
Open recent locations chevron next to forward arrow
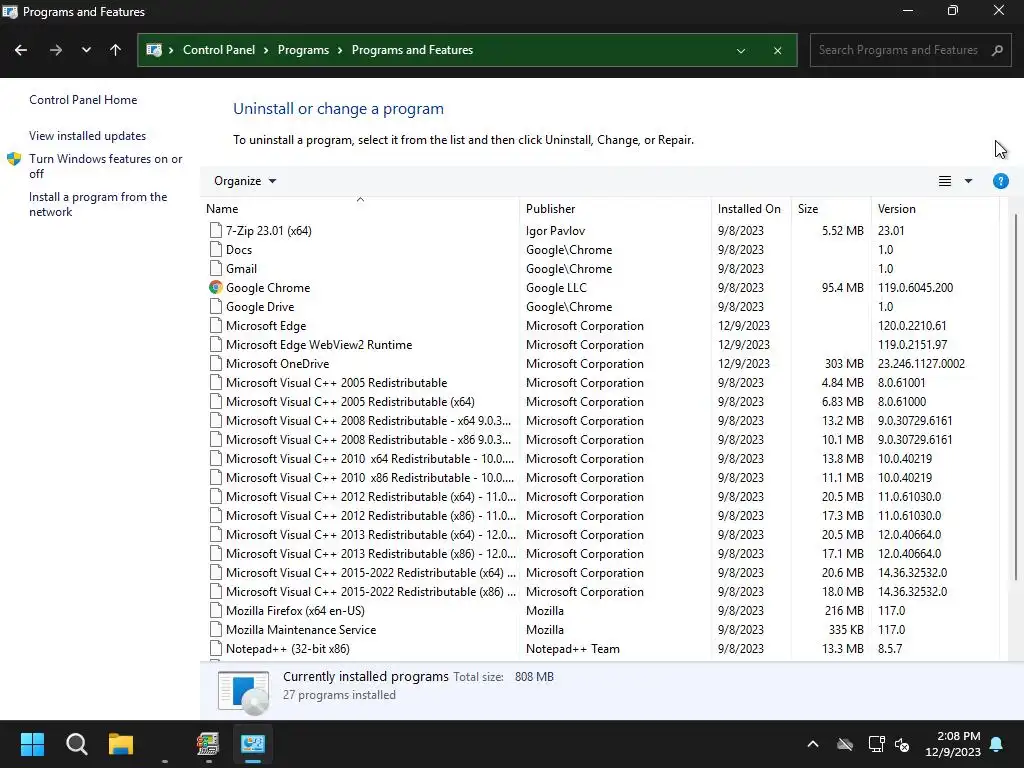pos(86,50)
